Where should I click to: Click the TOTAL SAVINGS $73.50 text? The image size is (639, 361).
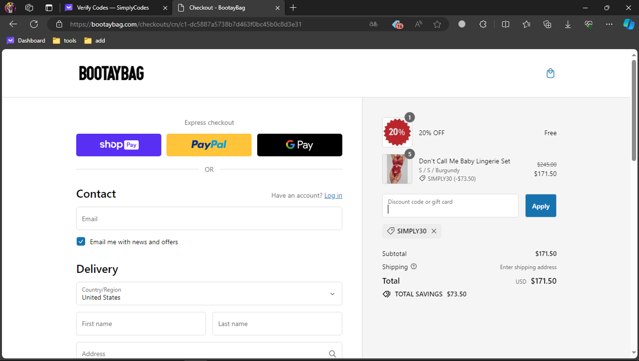pos(430,294)
